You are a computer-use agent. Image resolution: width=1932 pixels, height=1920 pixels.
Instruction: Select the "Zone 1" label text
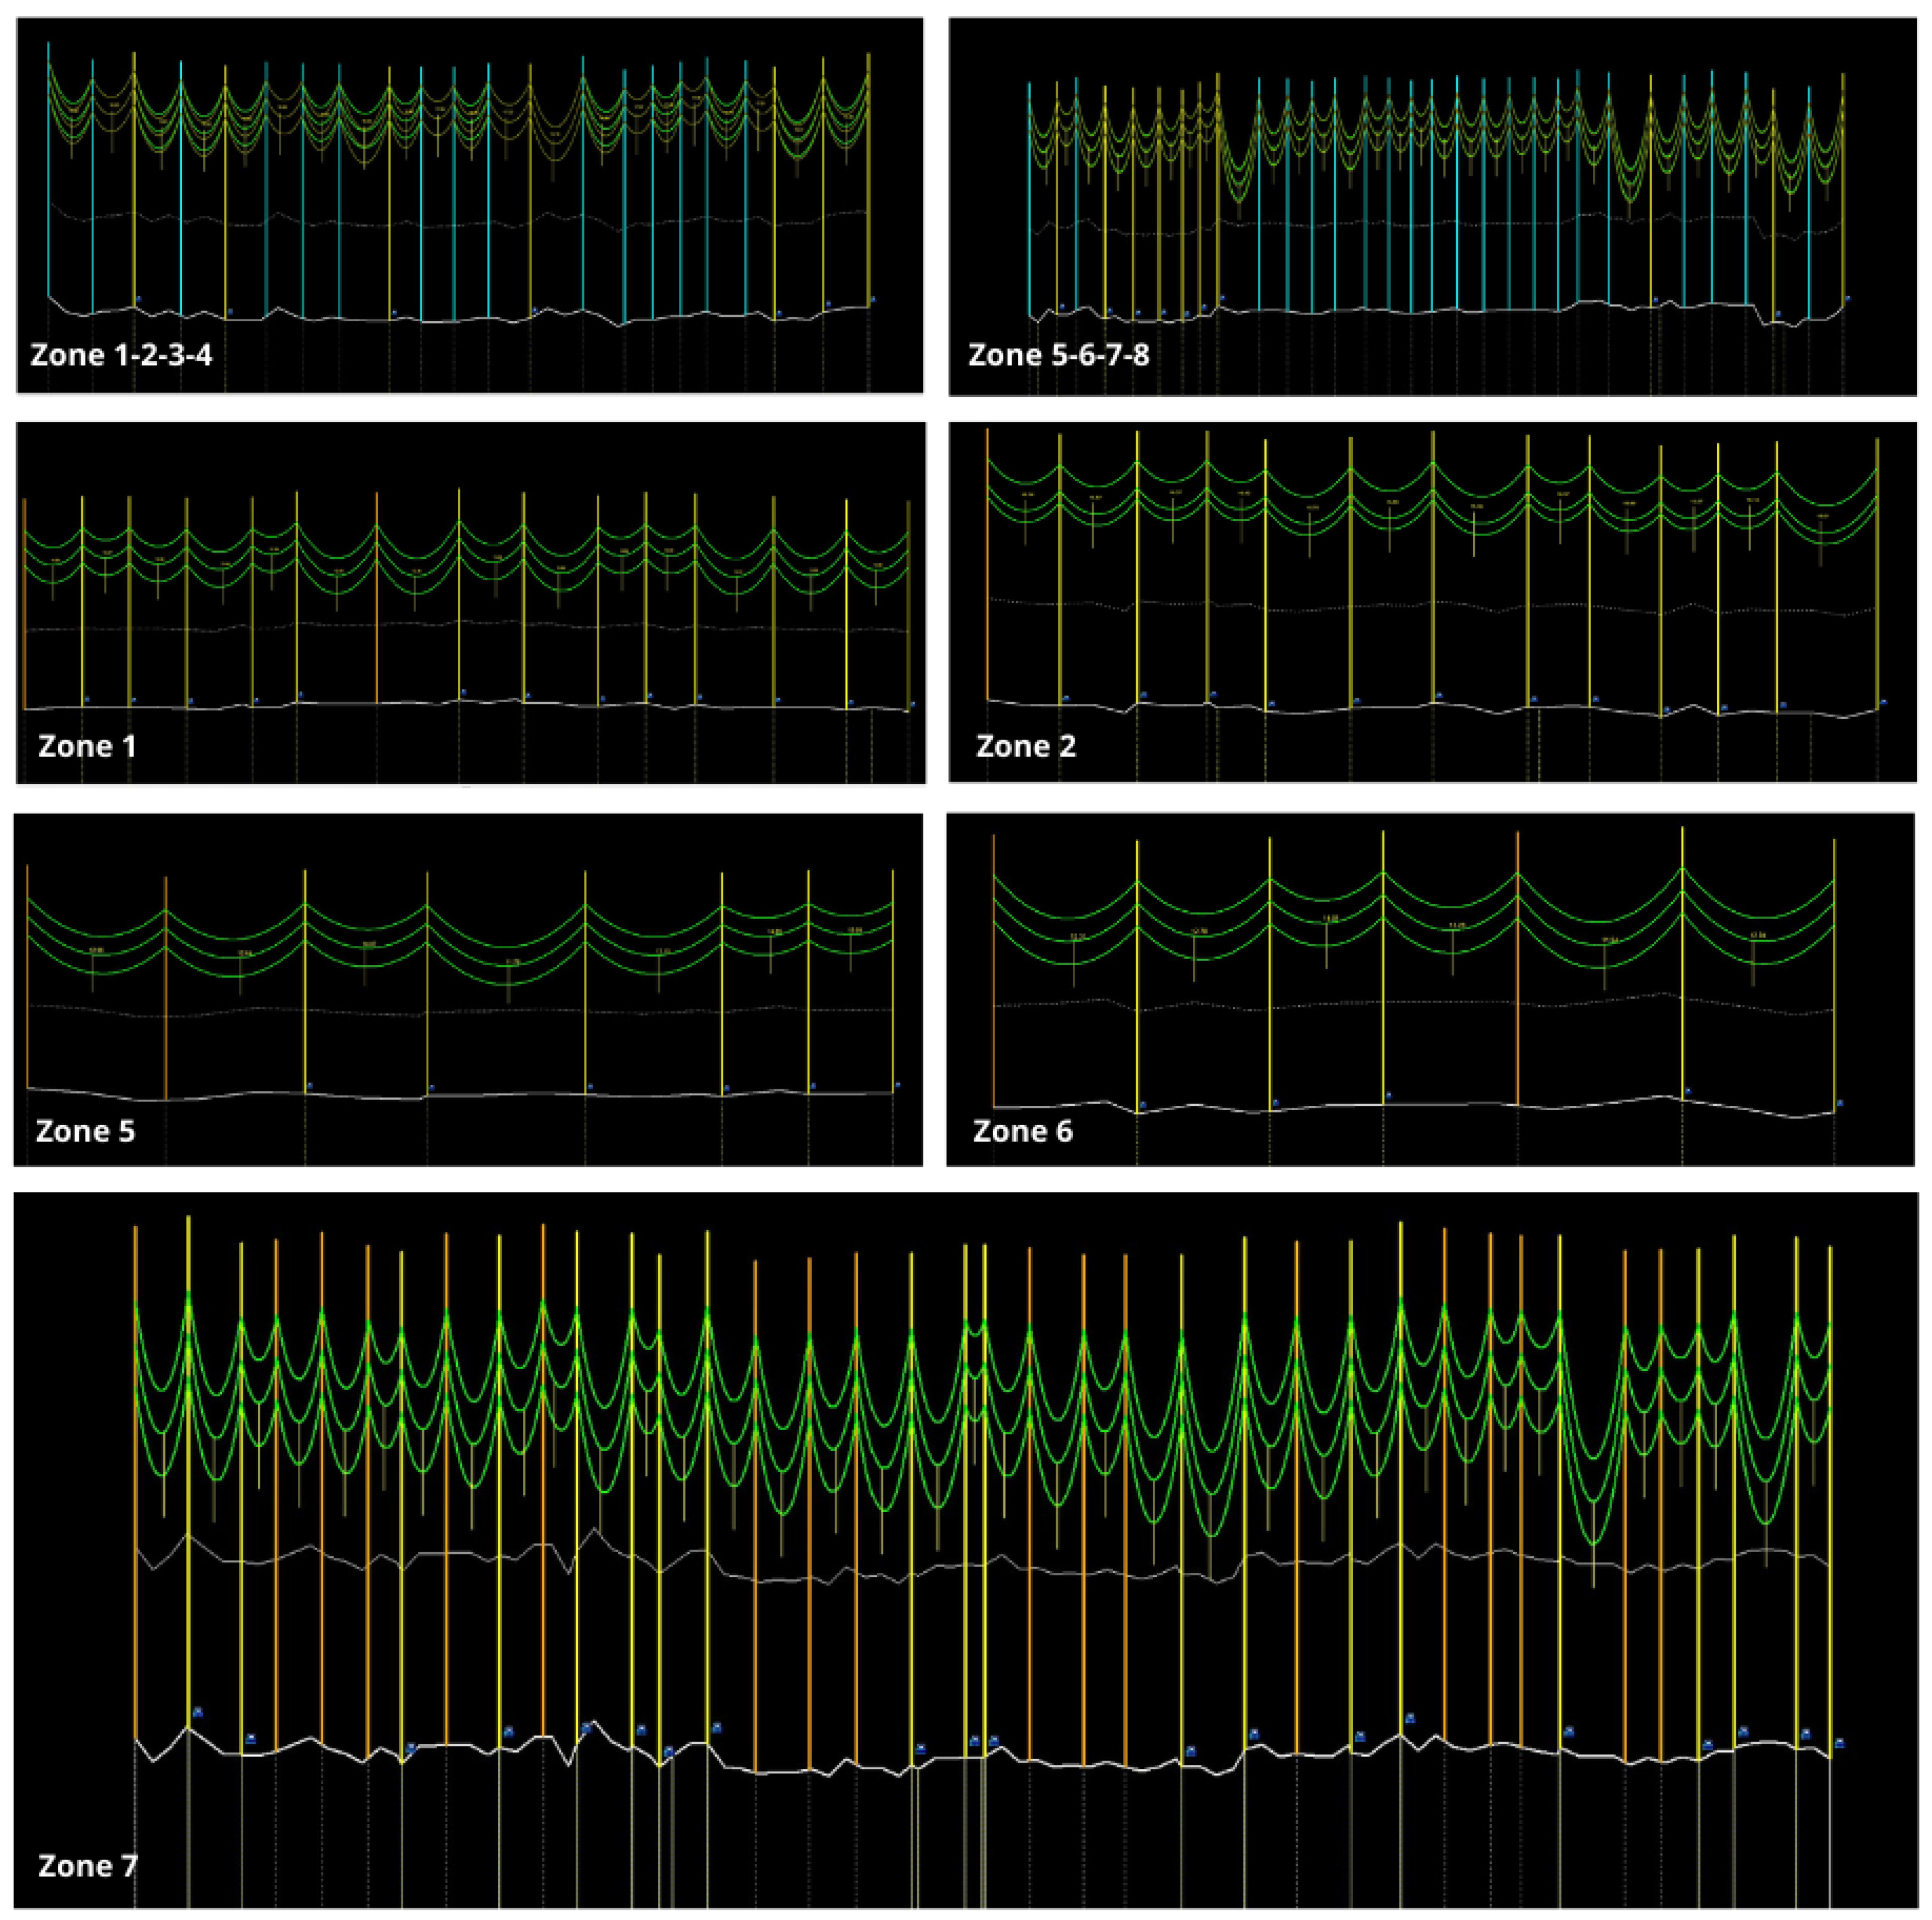(x=87, y=746)
